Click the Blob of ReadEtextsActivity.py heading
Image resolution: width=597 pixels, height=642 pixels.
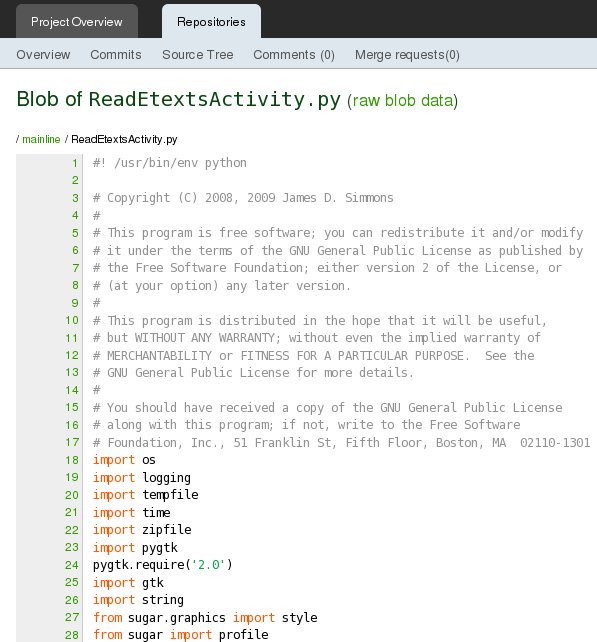[x=179, y=99]
